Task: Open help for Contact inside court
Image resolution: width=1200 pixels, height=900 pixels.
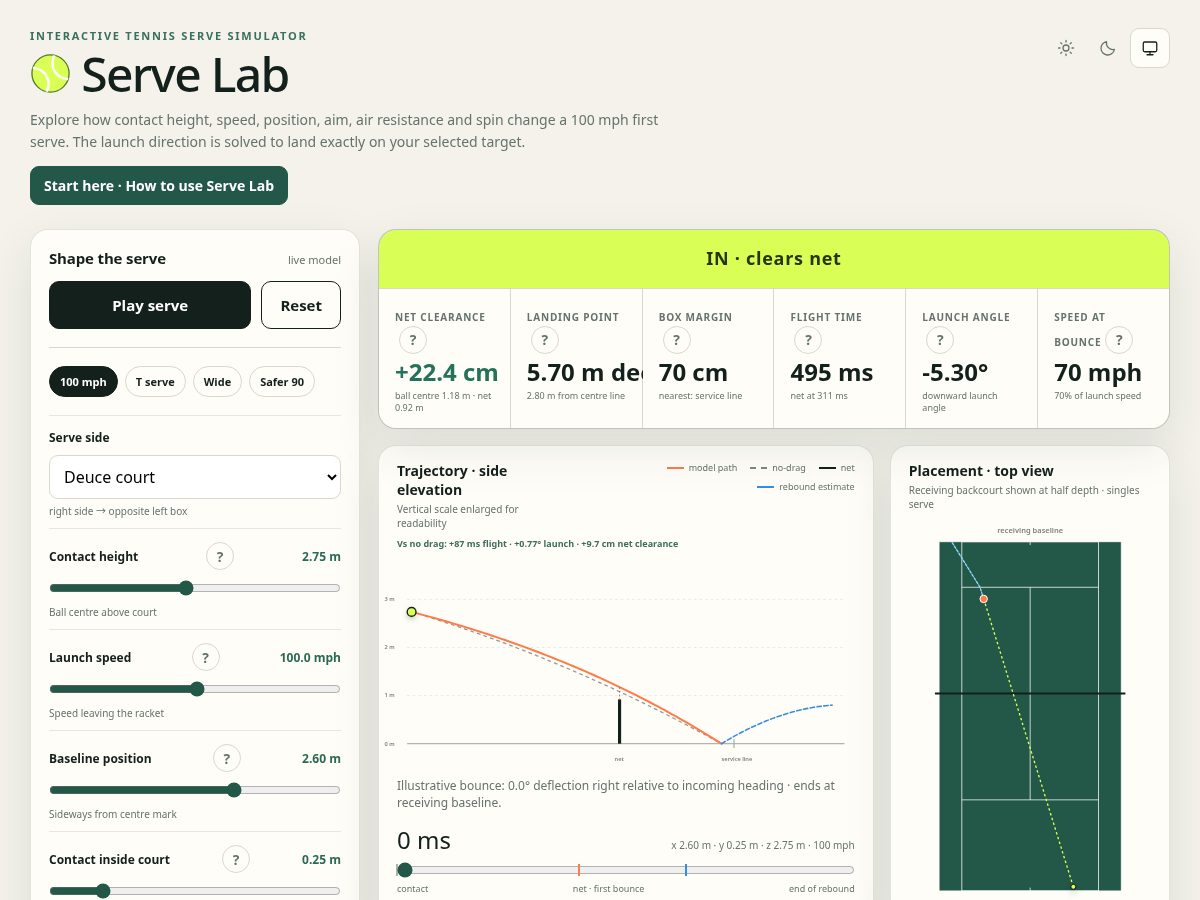Action: [x=236, y=860]
